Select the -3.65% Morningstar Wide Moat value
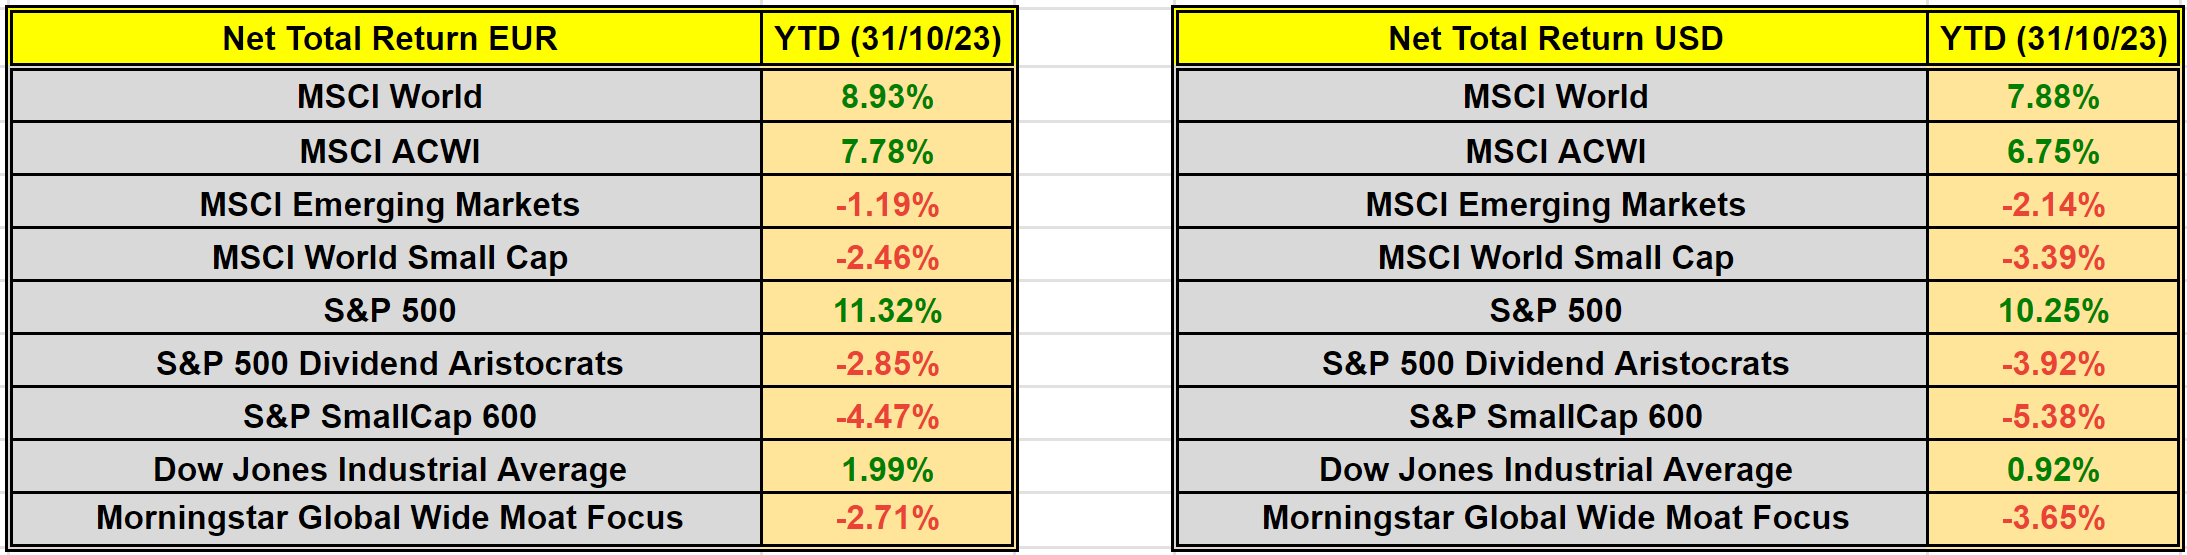This screenshot has width=2187, height=555. pos(2053,518)
